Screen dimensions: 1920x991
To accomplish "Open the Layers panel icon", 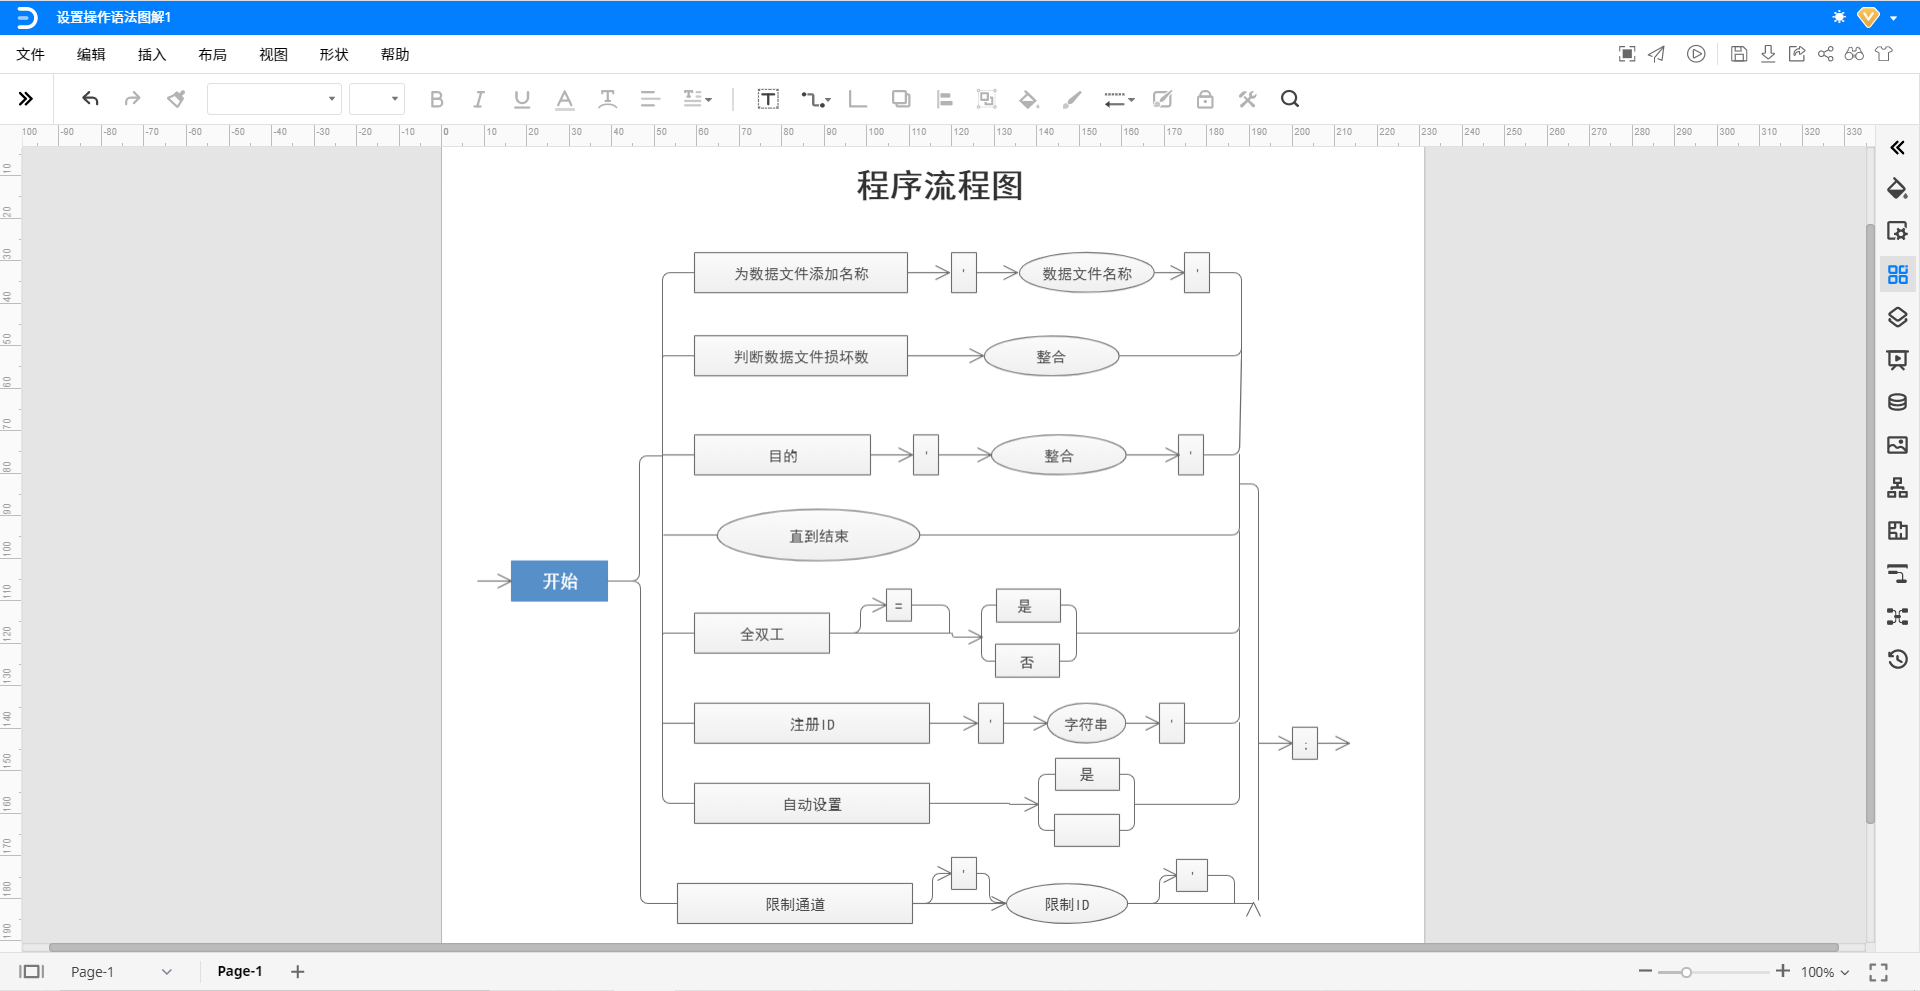I will tap(1899, 318).
